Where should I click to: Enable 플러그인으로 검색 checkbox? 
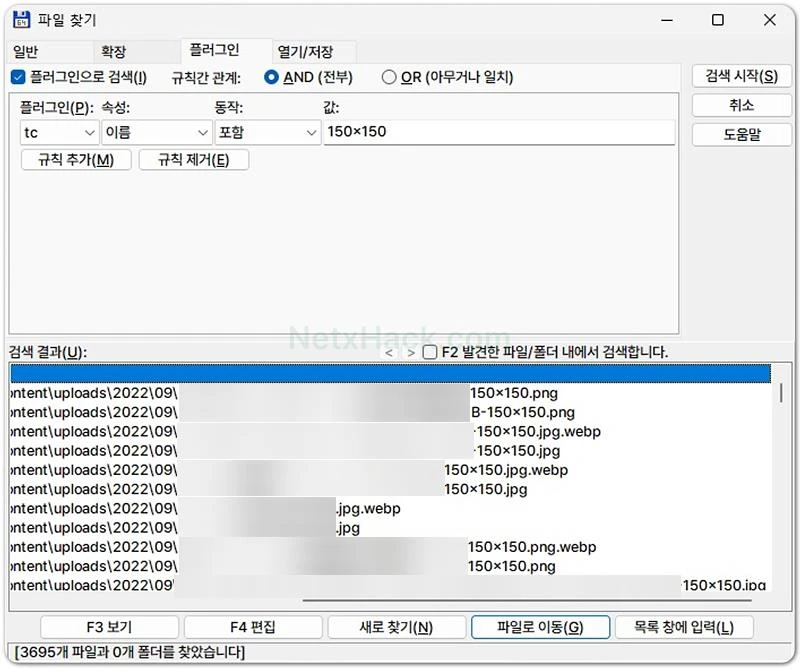[18, 77]
